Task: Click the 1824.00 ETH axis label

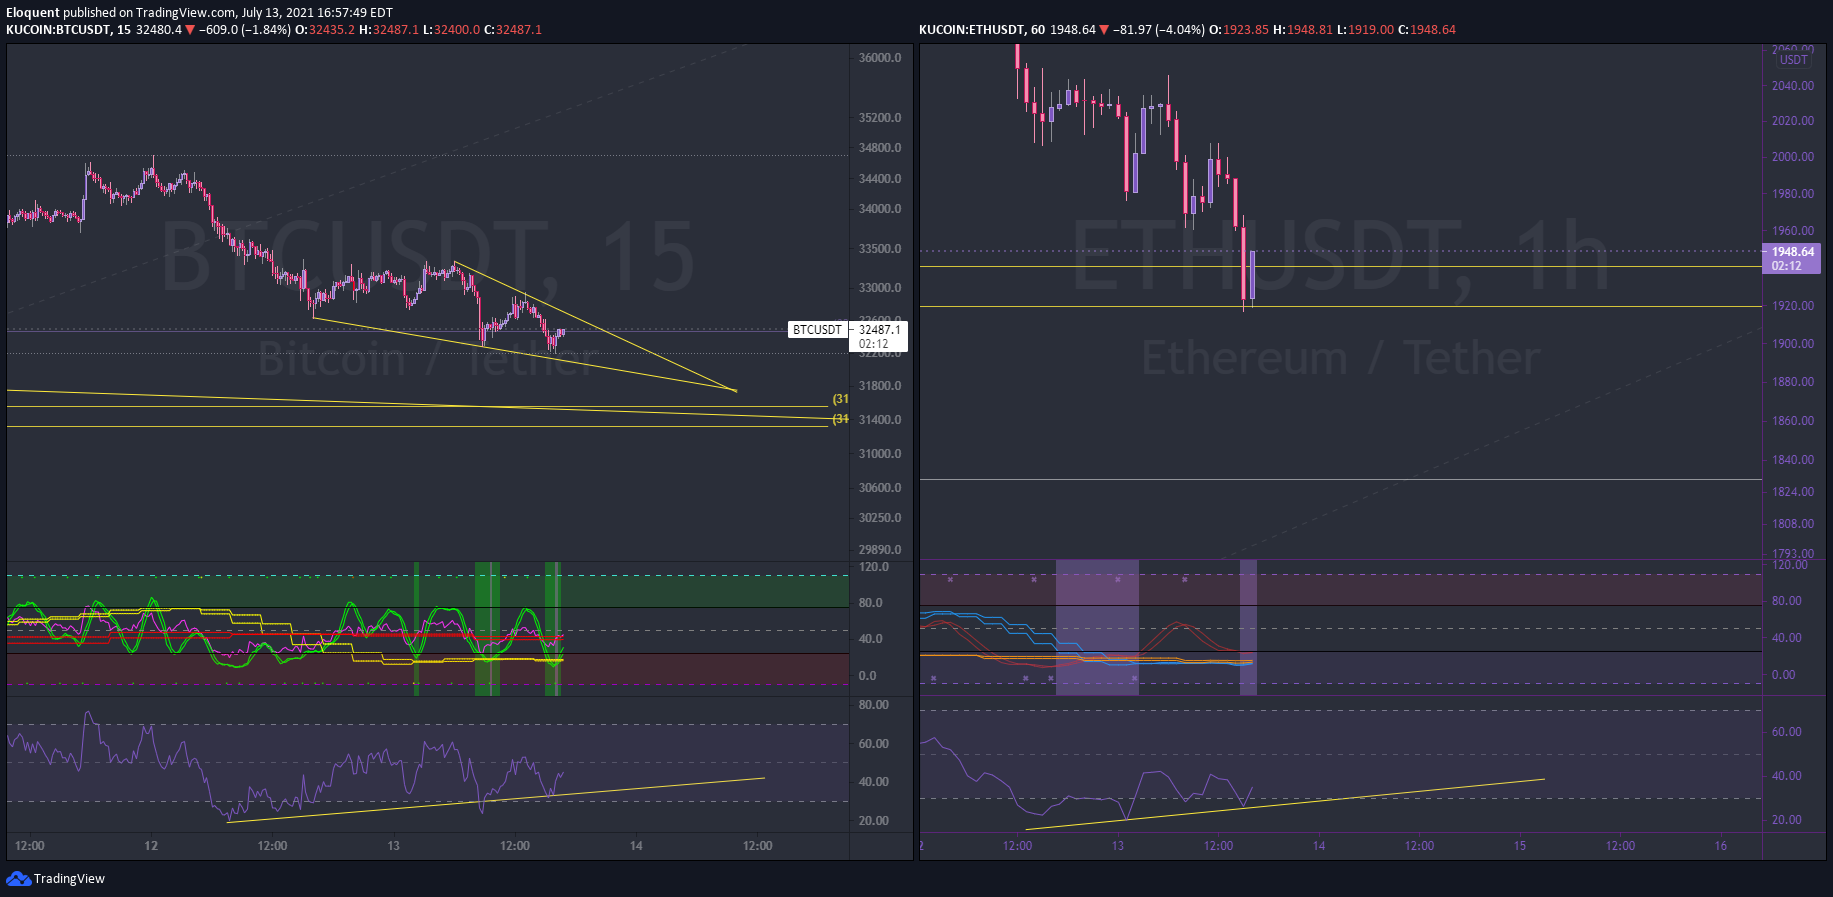Action: click(1793, 492)
